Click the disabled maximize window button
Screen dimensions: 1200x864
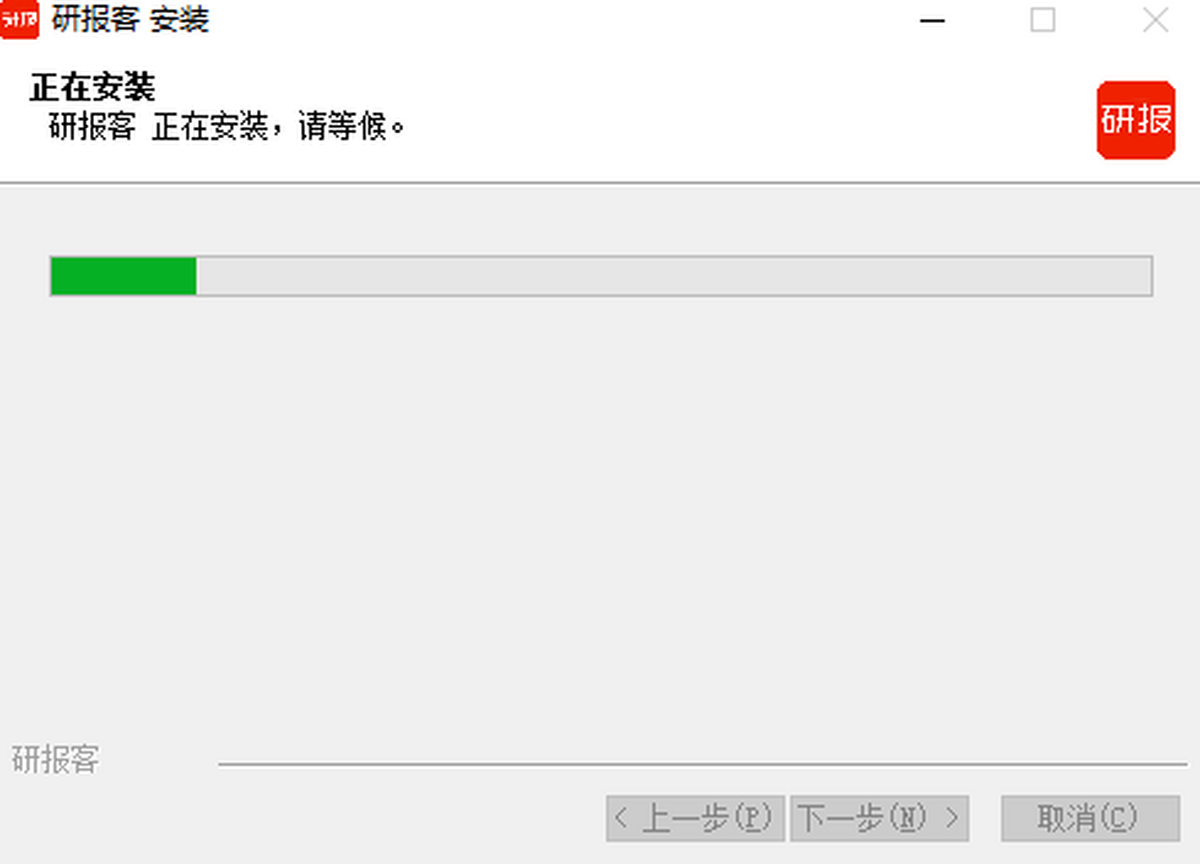tap(1043, 21)
